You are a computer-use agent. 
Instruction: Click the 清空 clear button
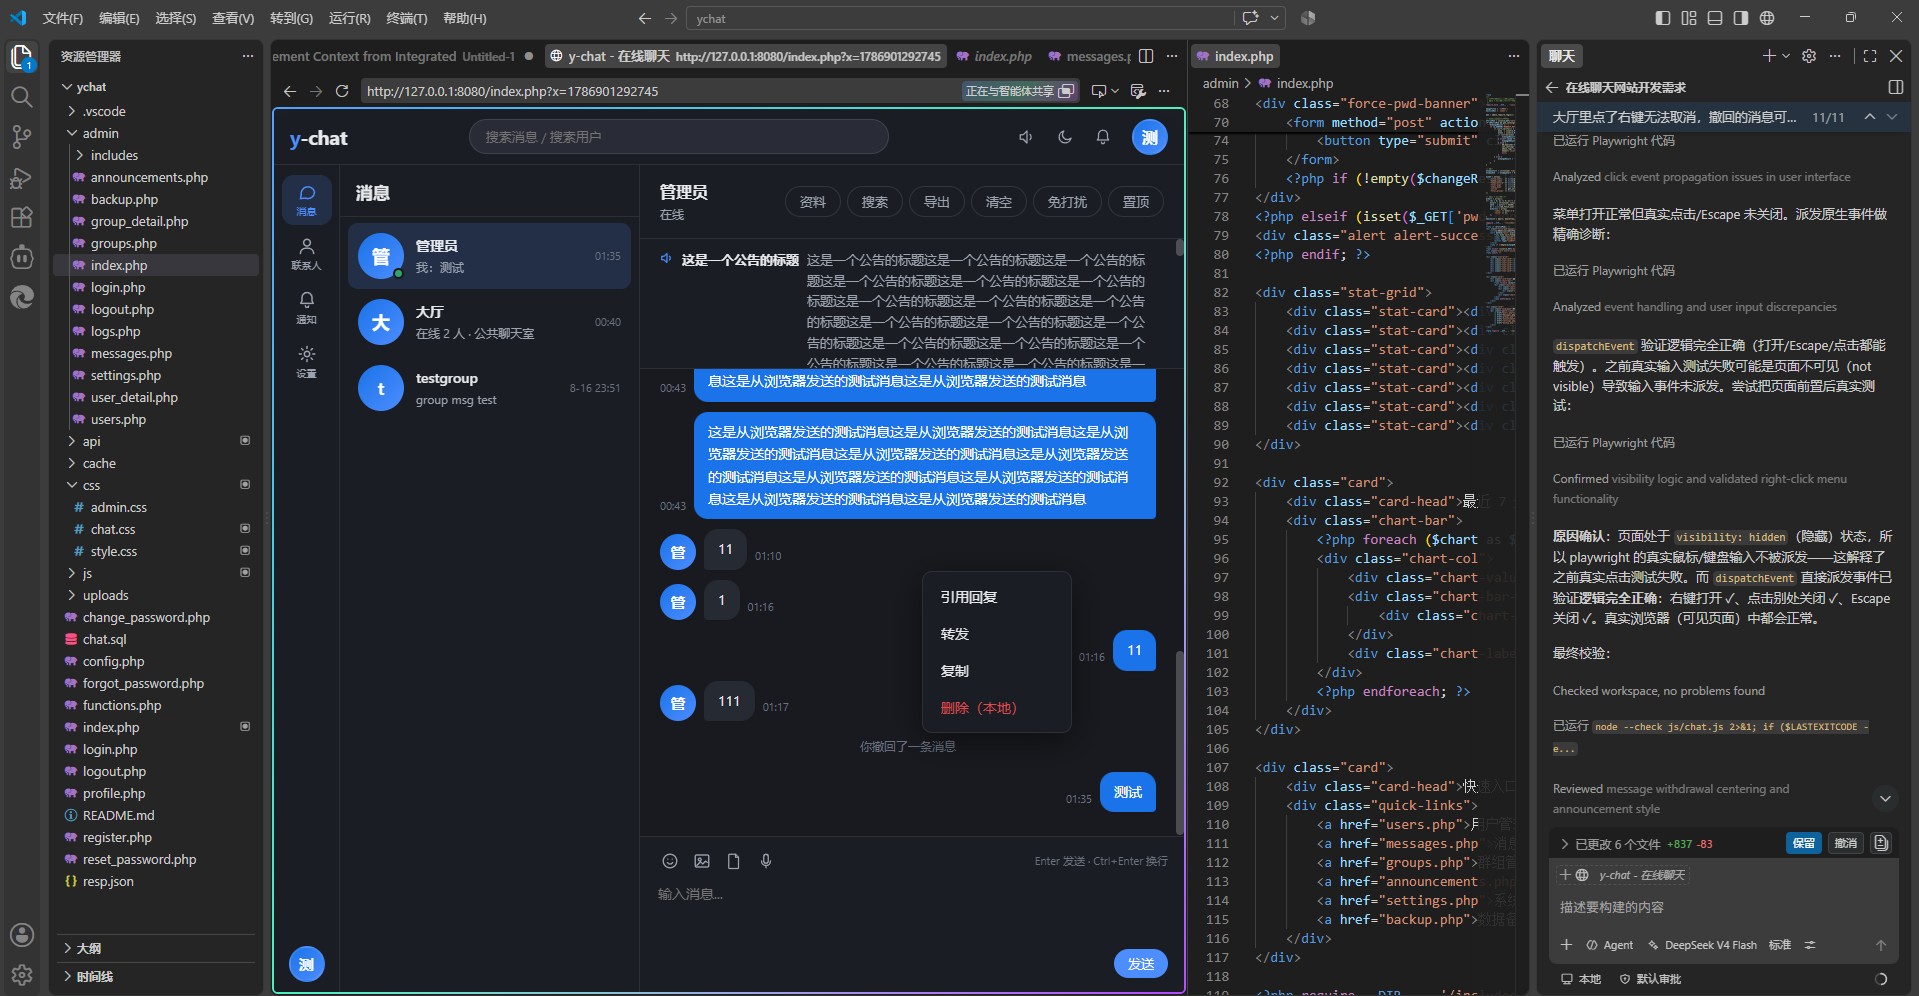999,202
